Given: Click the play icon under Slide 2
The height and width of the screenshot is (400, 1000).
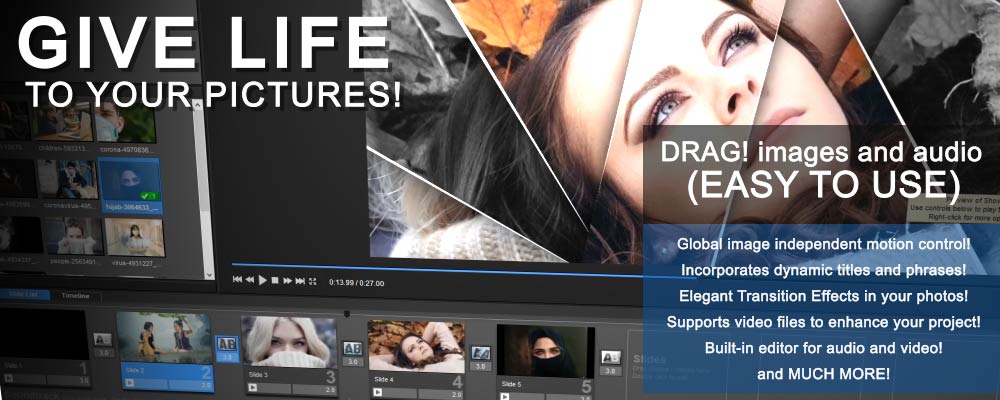Looking at the screenshot, I should click(130, 383).
